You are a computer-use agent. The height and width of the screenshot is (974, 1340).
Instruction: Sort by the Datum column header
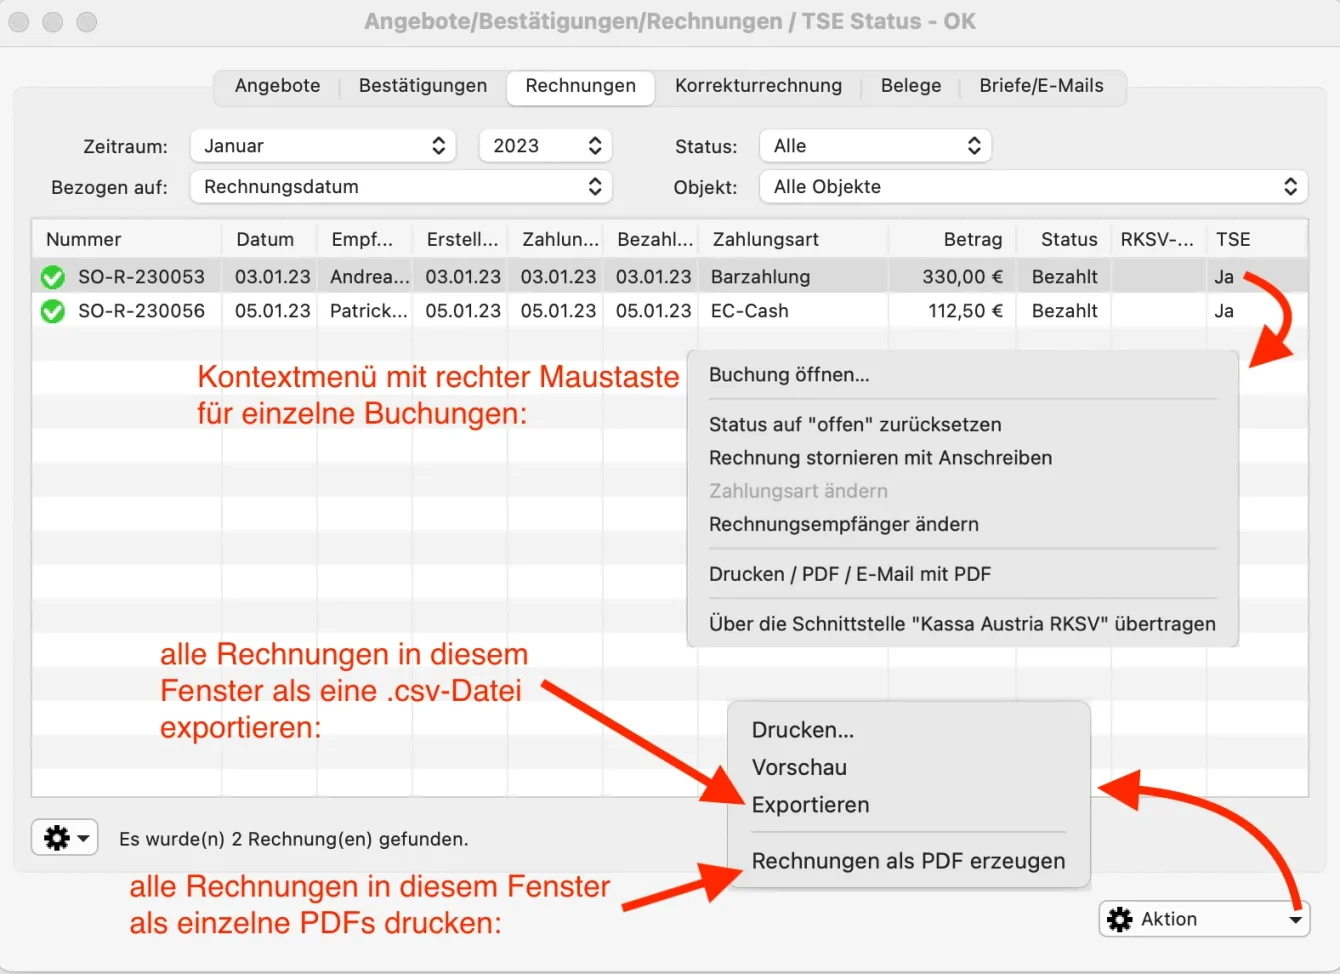pyautogui.click(x=270, y=239)
